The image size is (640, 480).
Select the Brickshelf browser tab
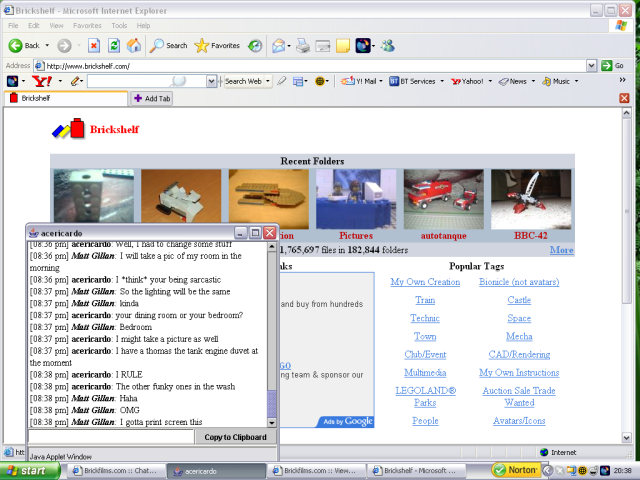[x=66, y=98]
